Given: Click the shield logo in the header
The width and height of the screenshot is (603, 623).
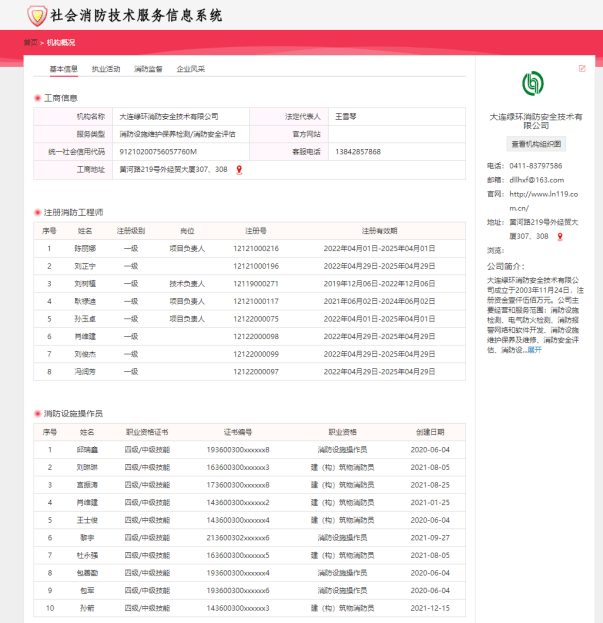Looking at the screenshot, I should [37, 16].
